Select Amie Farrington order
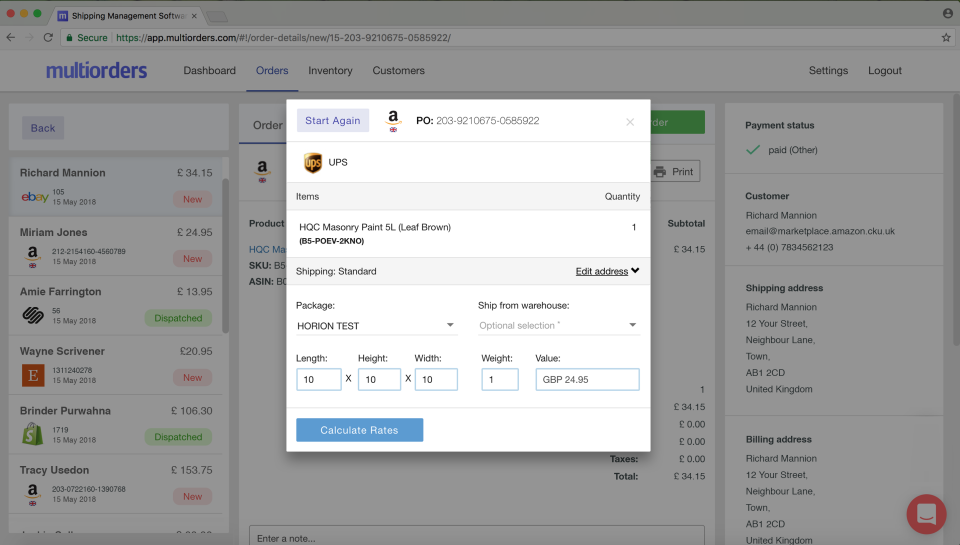The image size is (960, 545). pyautogui.click(x=116, y=306)
